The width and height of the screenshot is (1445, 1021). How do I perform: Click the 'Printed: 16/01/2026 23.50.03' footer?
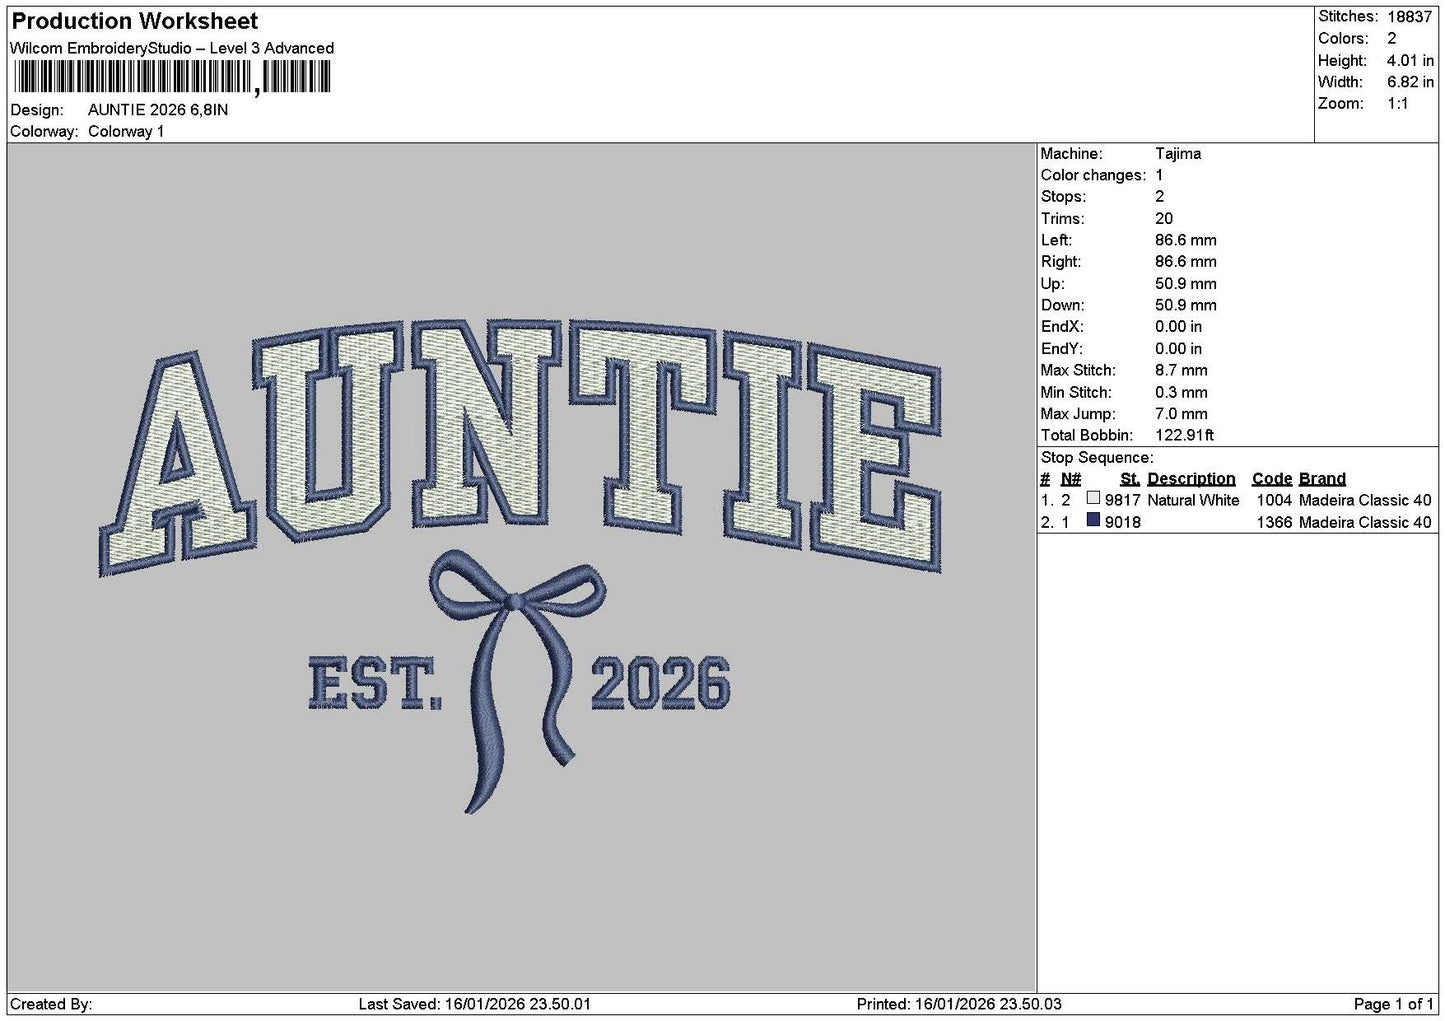(x=959, y=1005)
